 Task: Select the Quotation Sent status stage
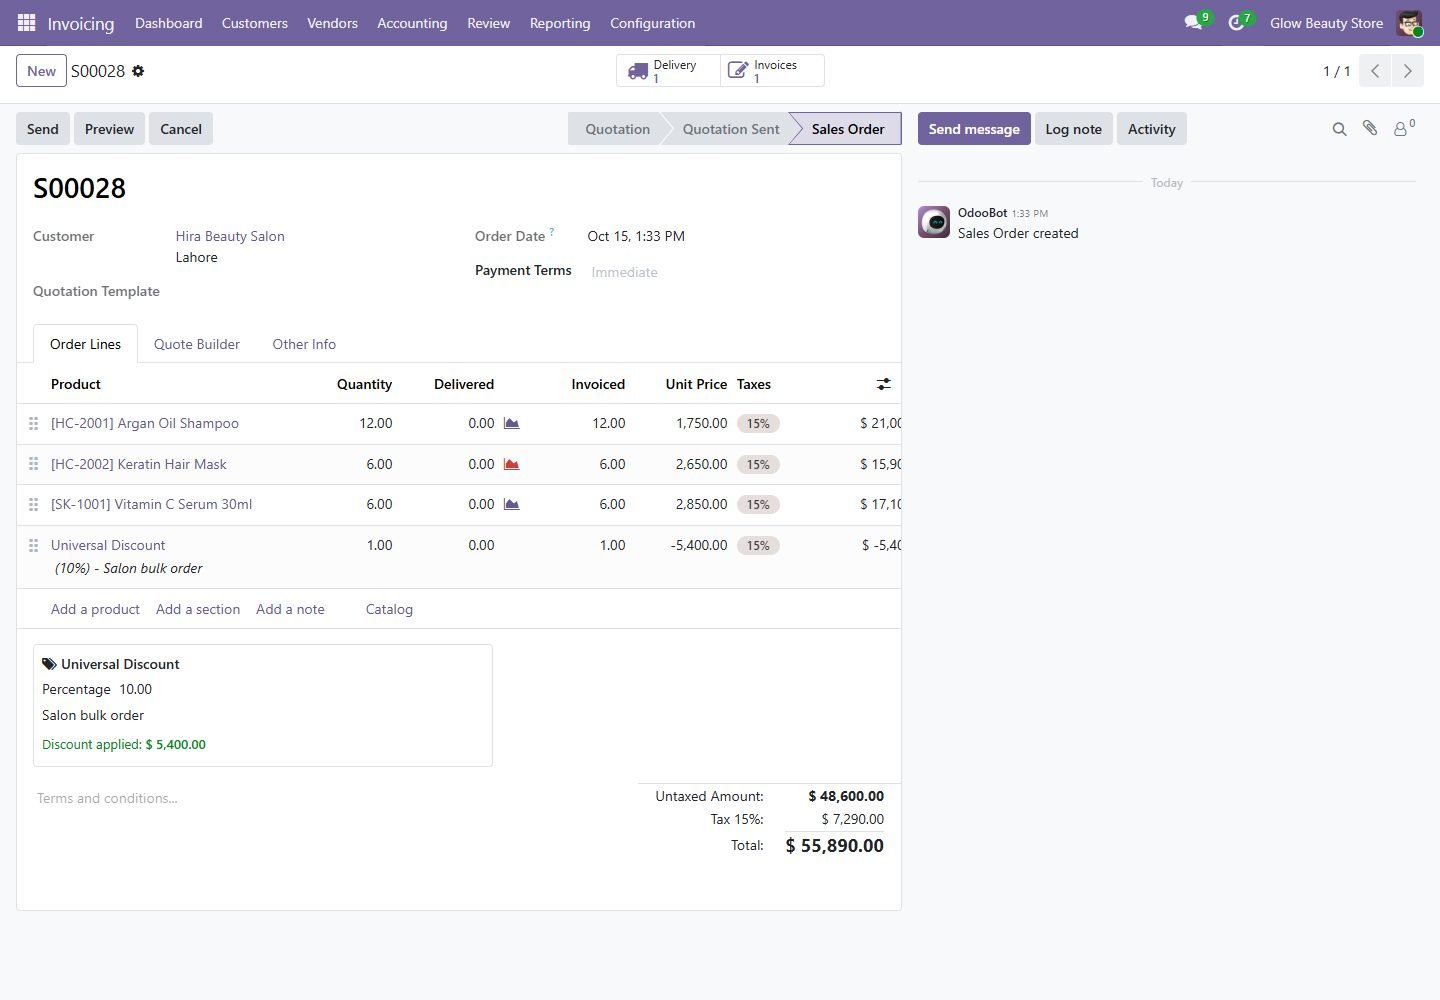[x=731, y=129]
